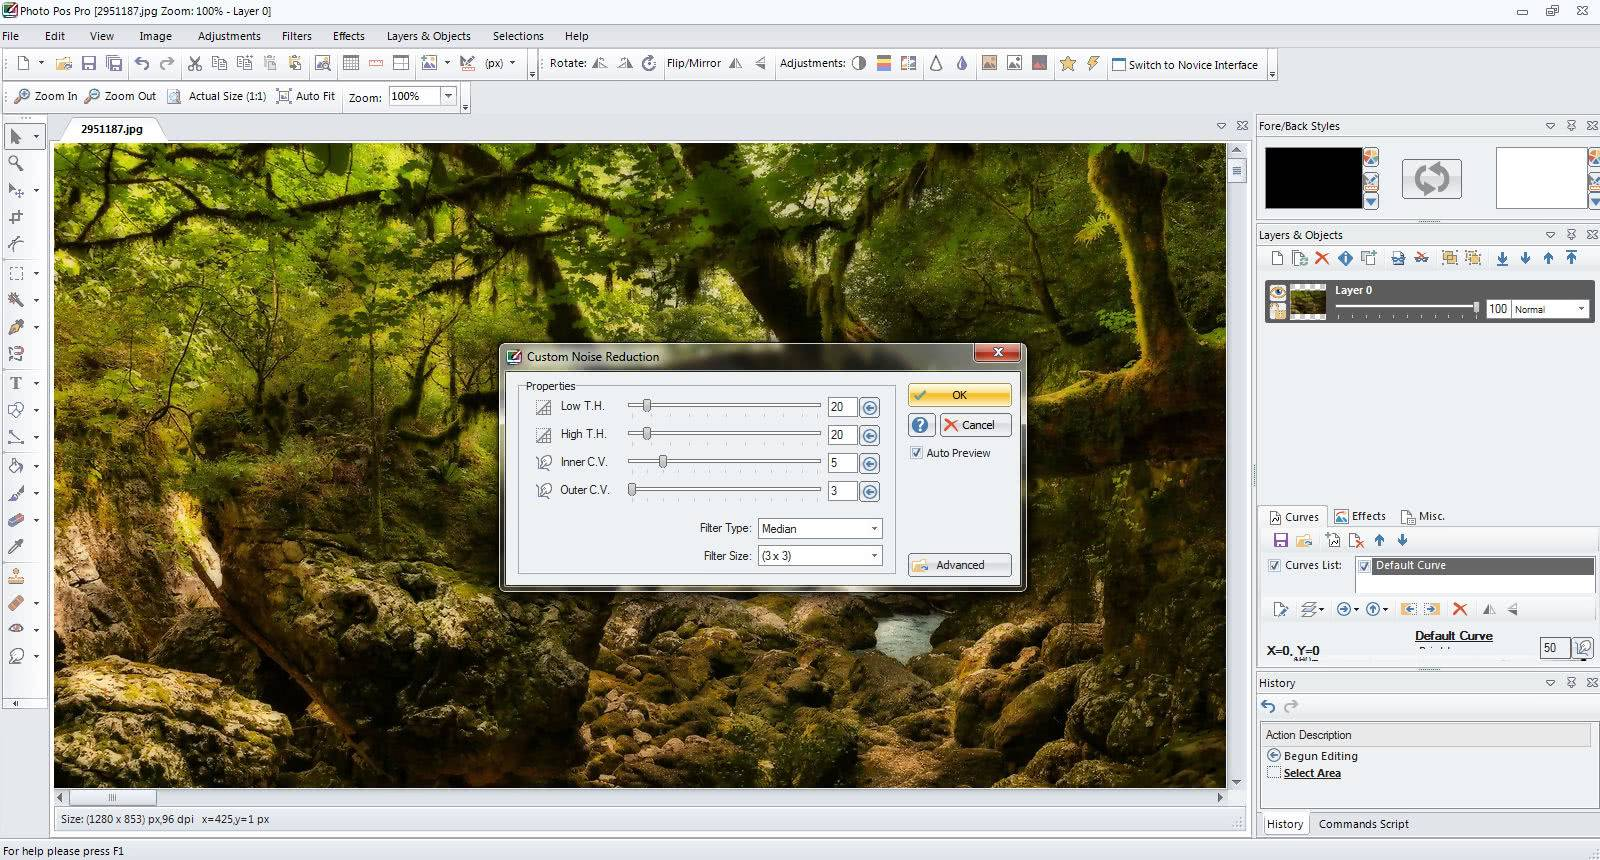Open the Adjustments menu
The width and height of the screenshot is (1600, 860).
(x=229, y=36)
